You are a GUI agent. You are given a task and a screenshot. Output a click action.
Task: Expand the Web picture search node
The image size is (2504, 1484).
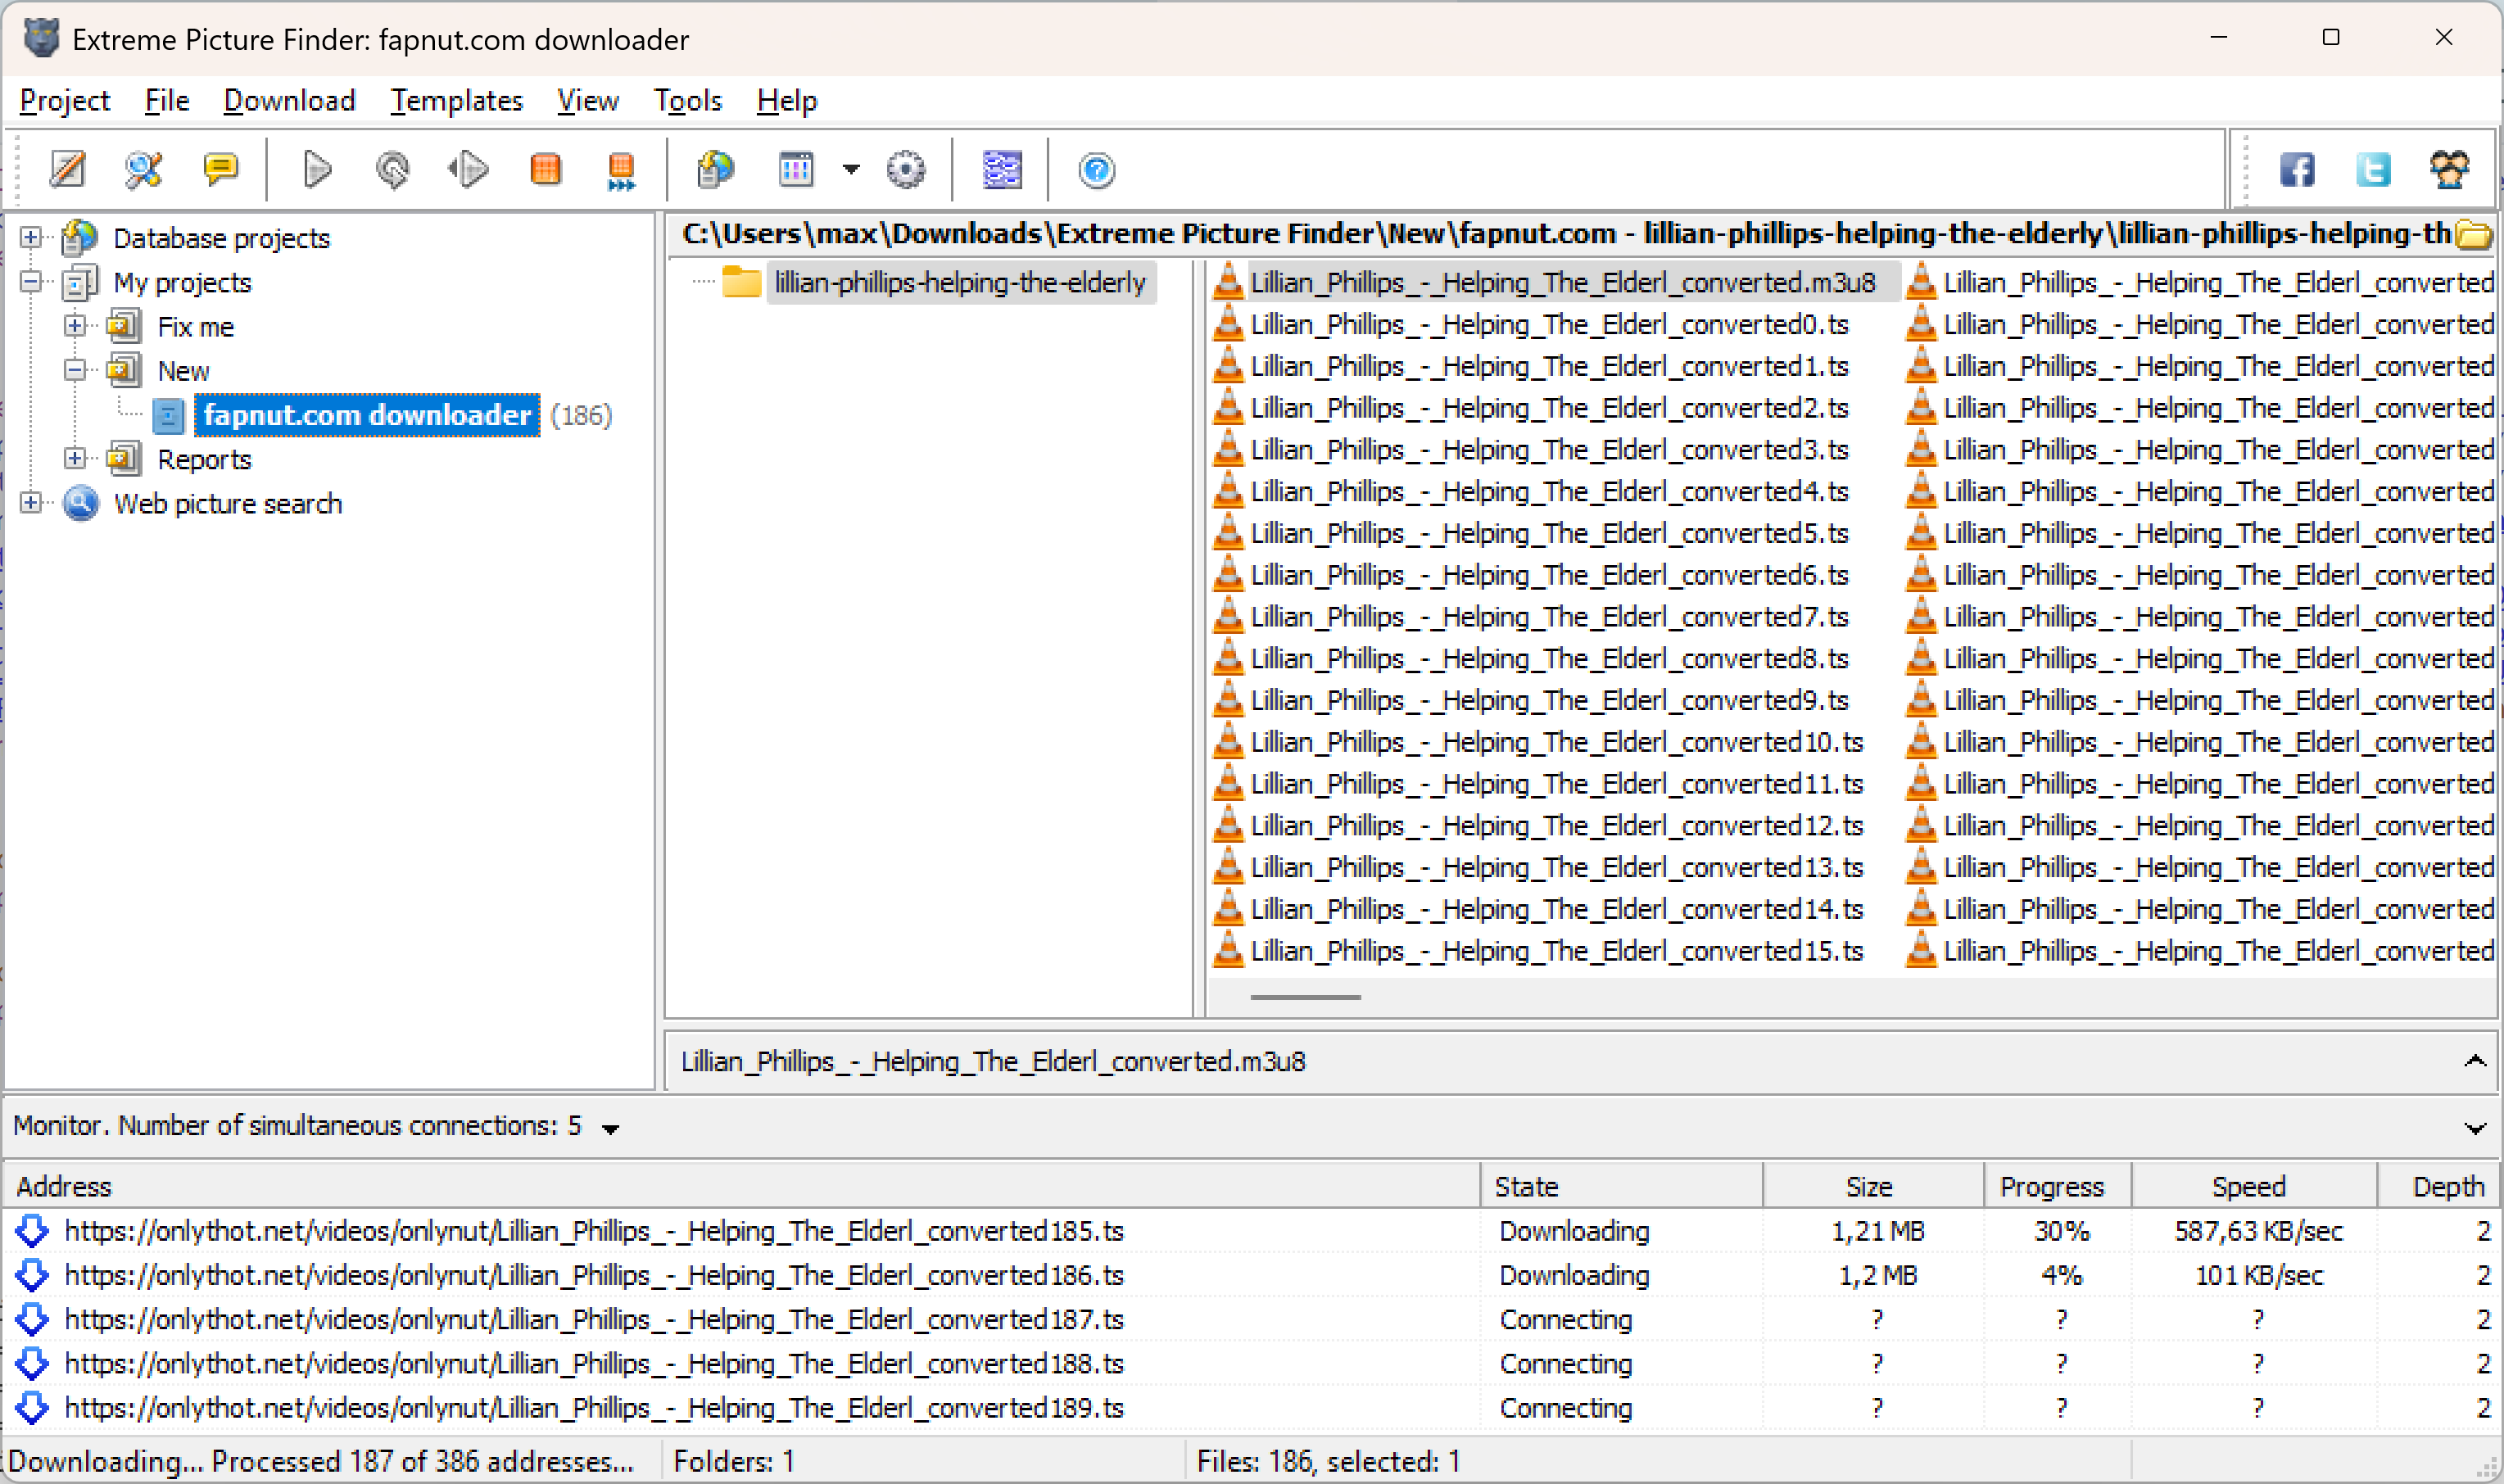[31, 502]
